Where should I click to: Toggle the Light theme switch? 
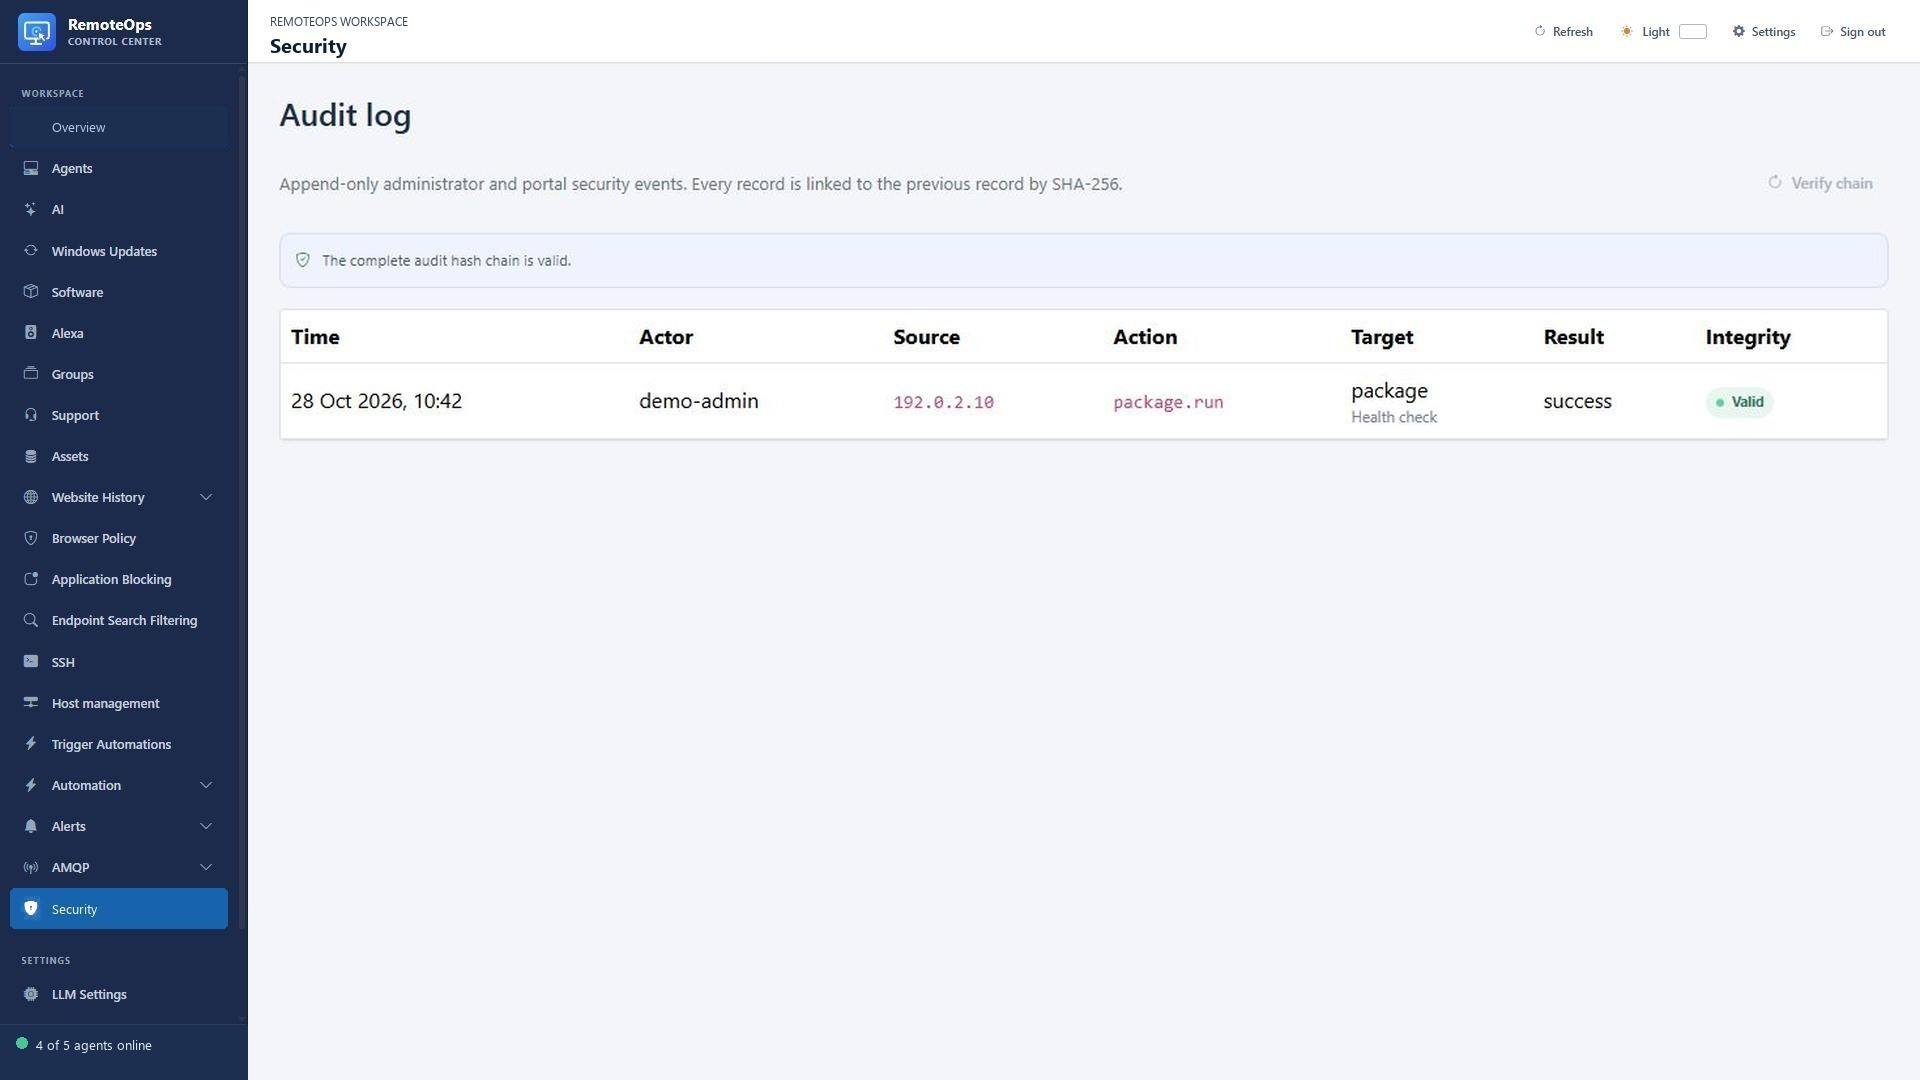[x=1692, y=32]
